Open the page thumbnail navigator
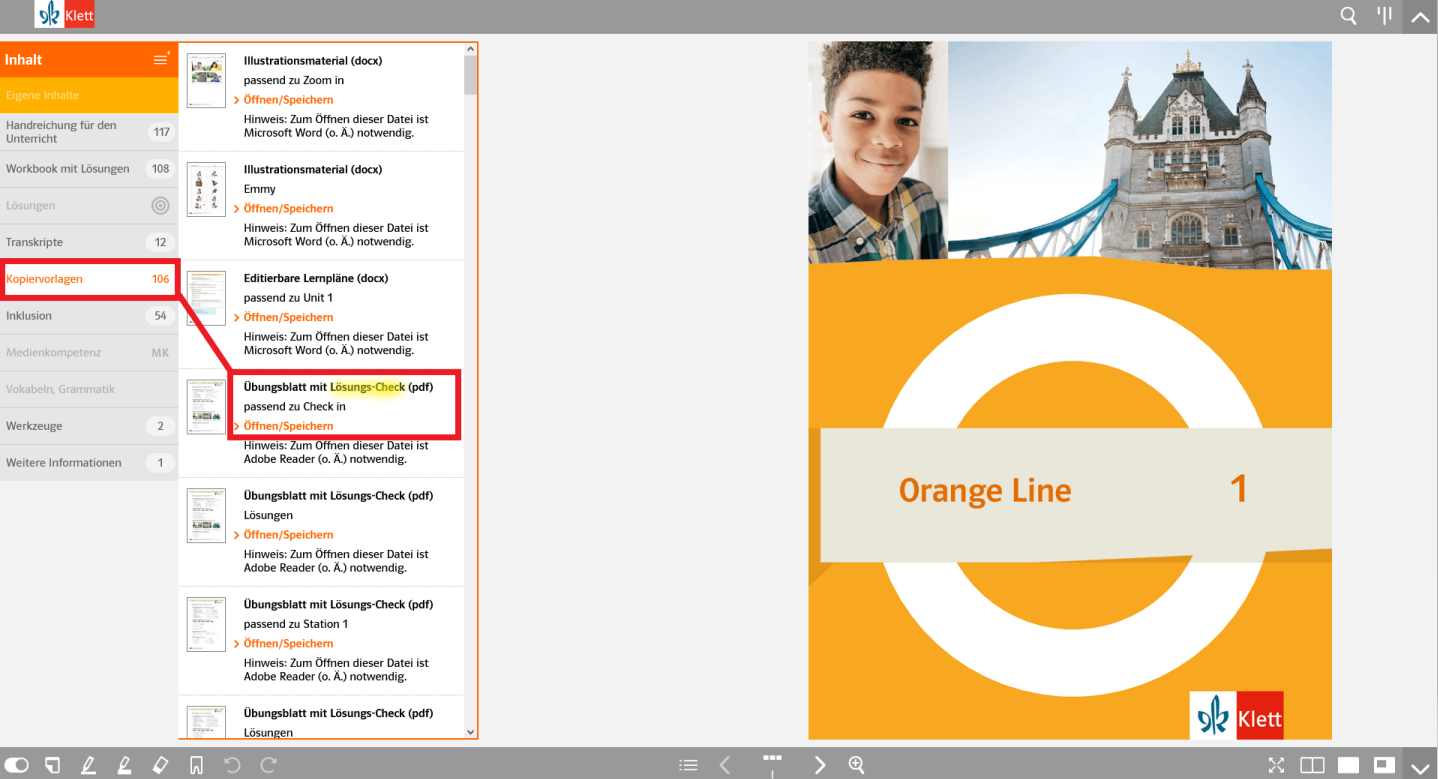The height and width of the screenshot is (779, 1438). pos(772,764)
